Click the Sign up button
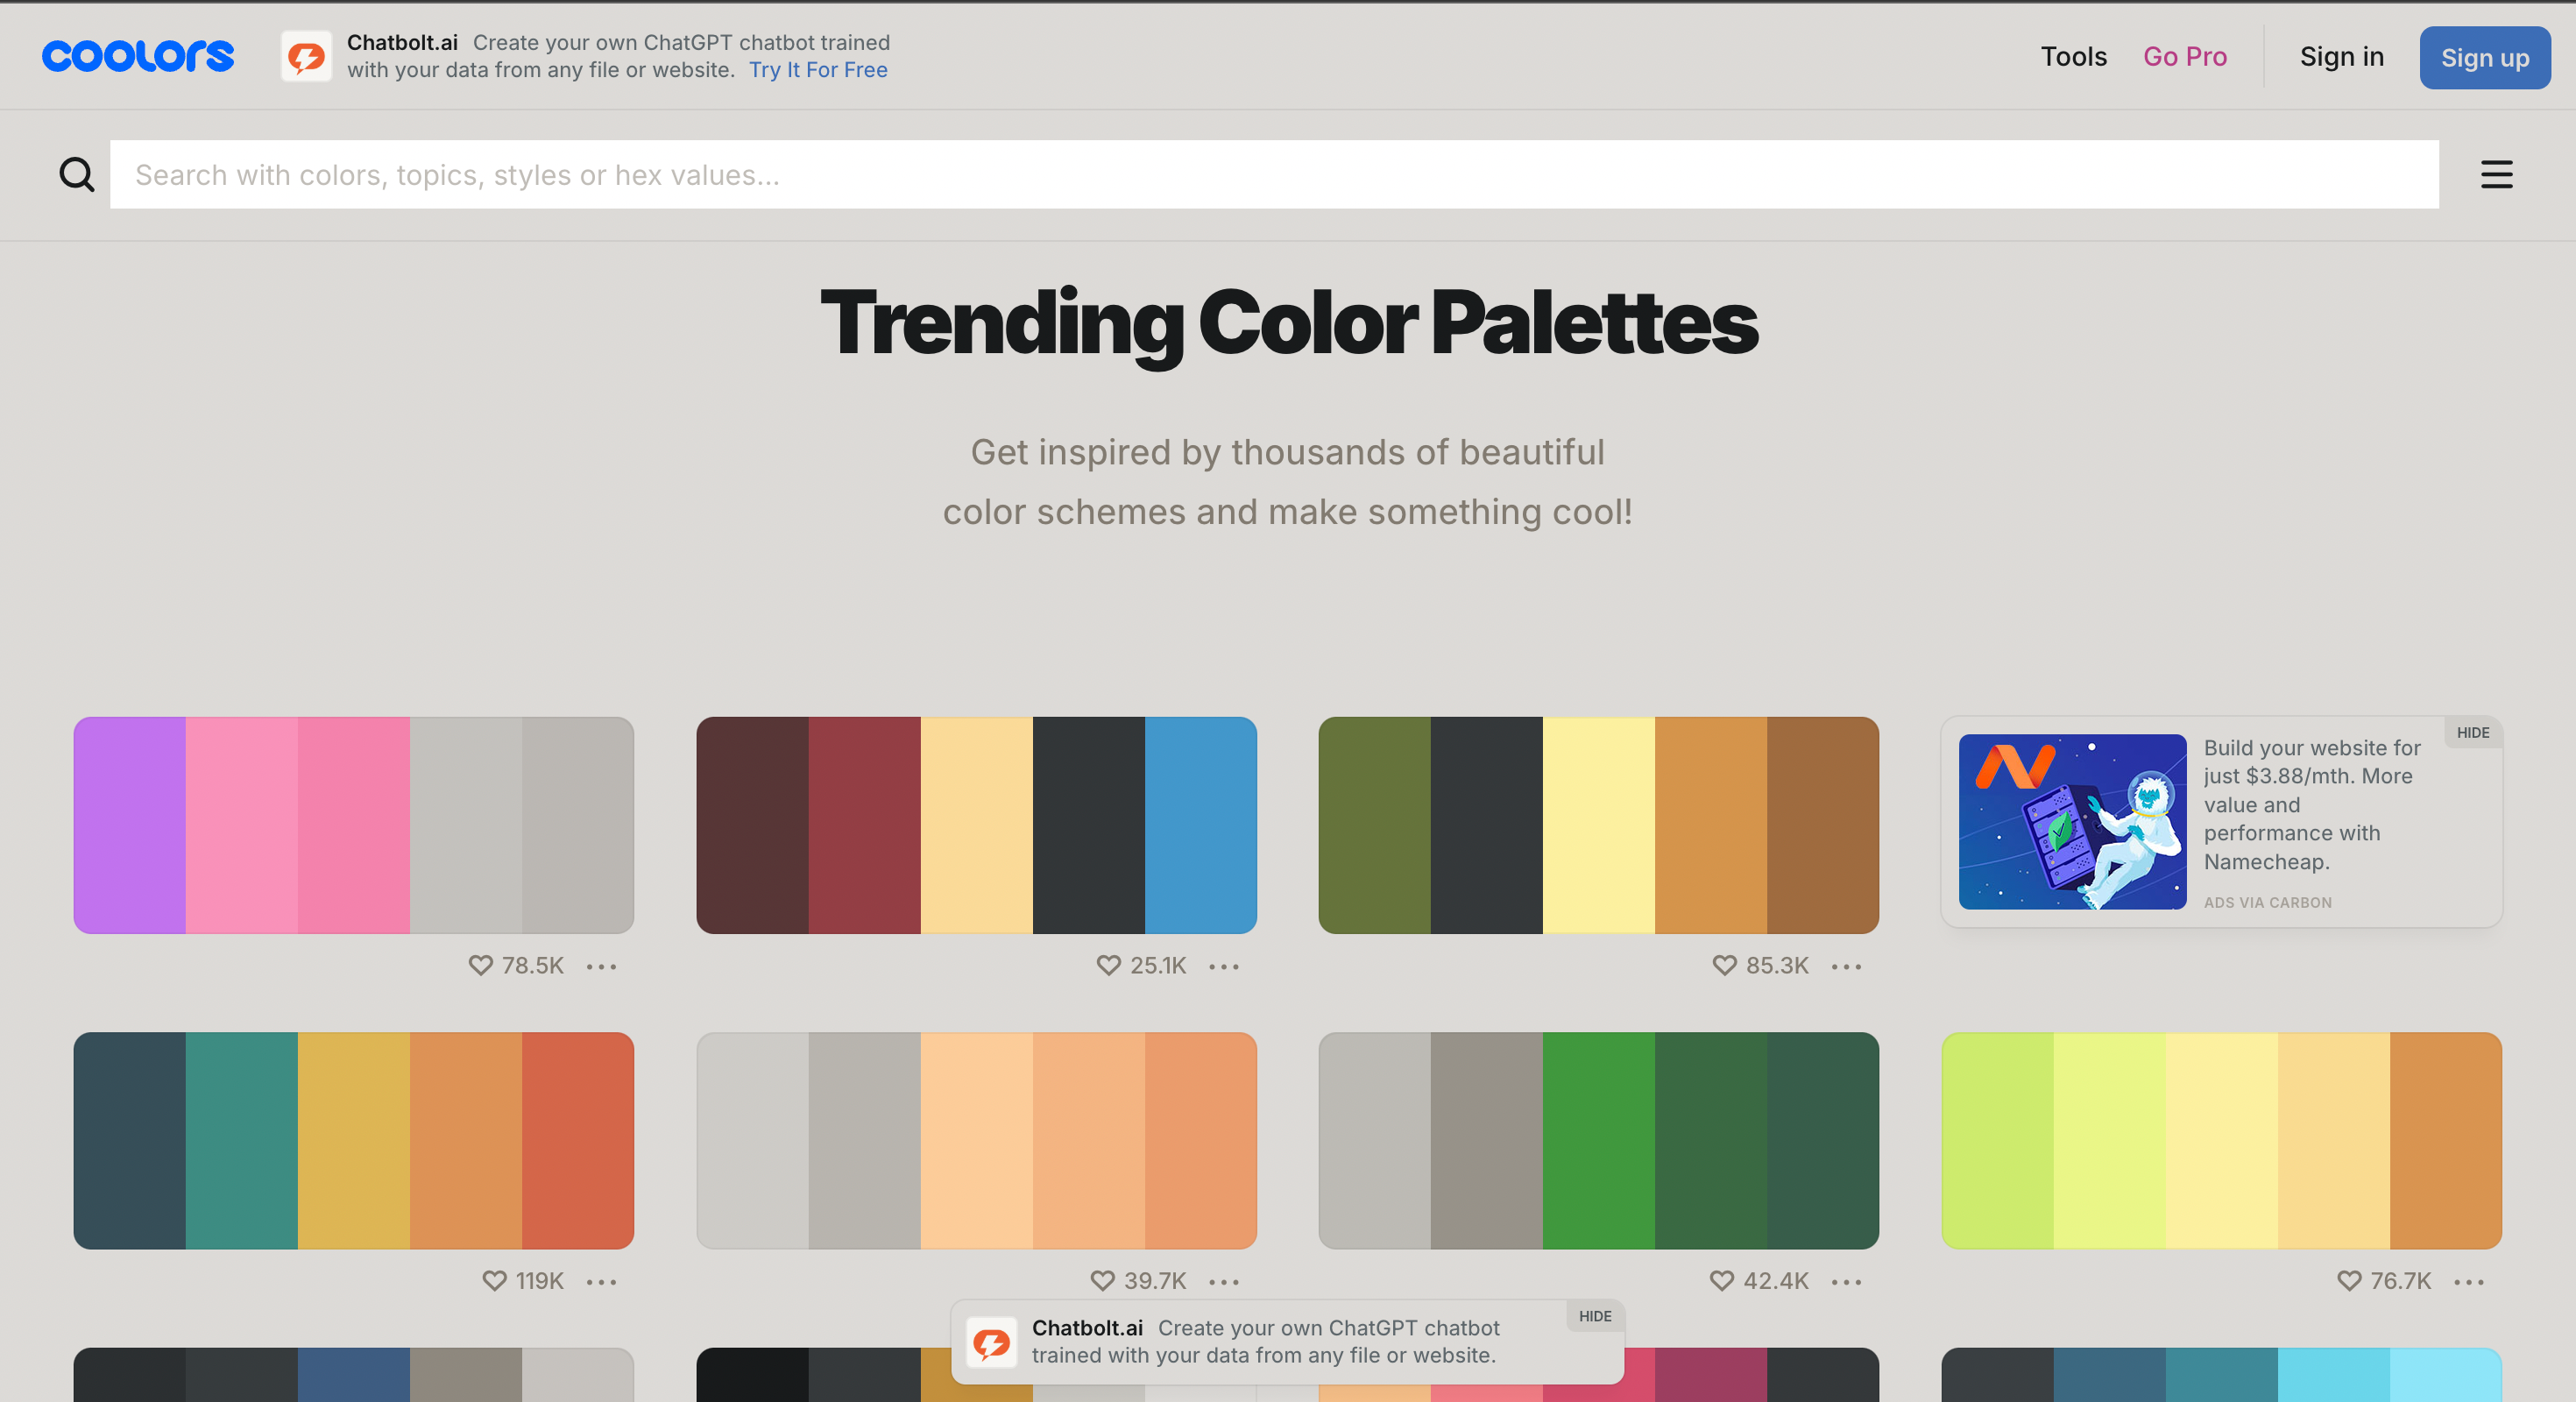 [2484, 58]
